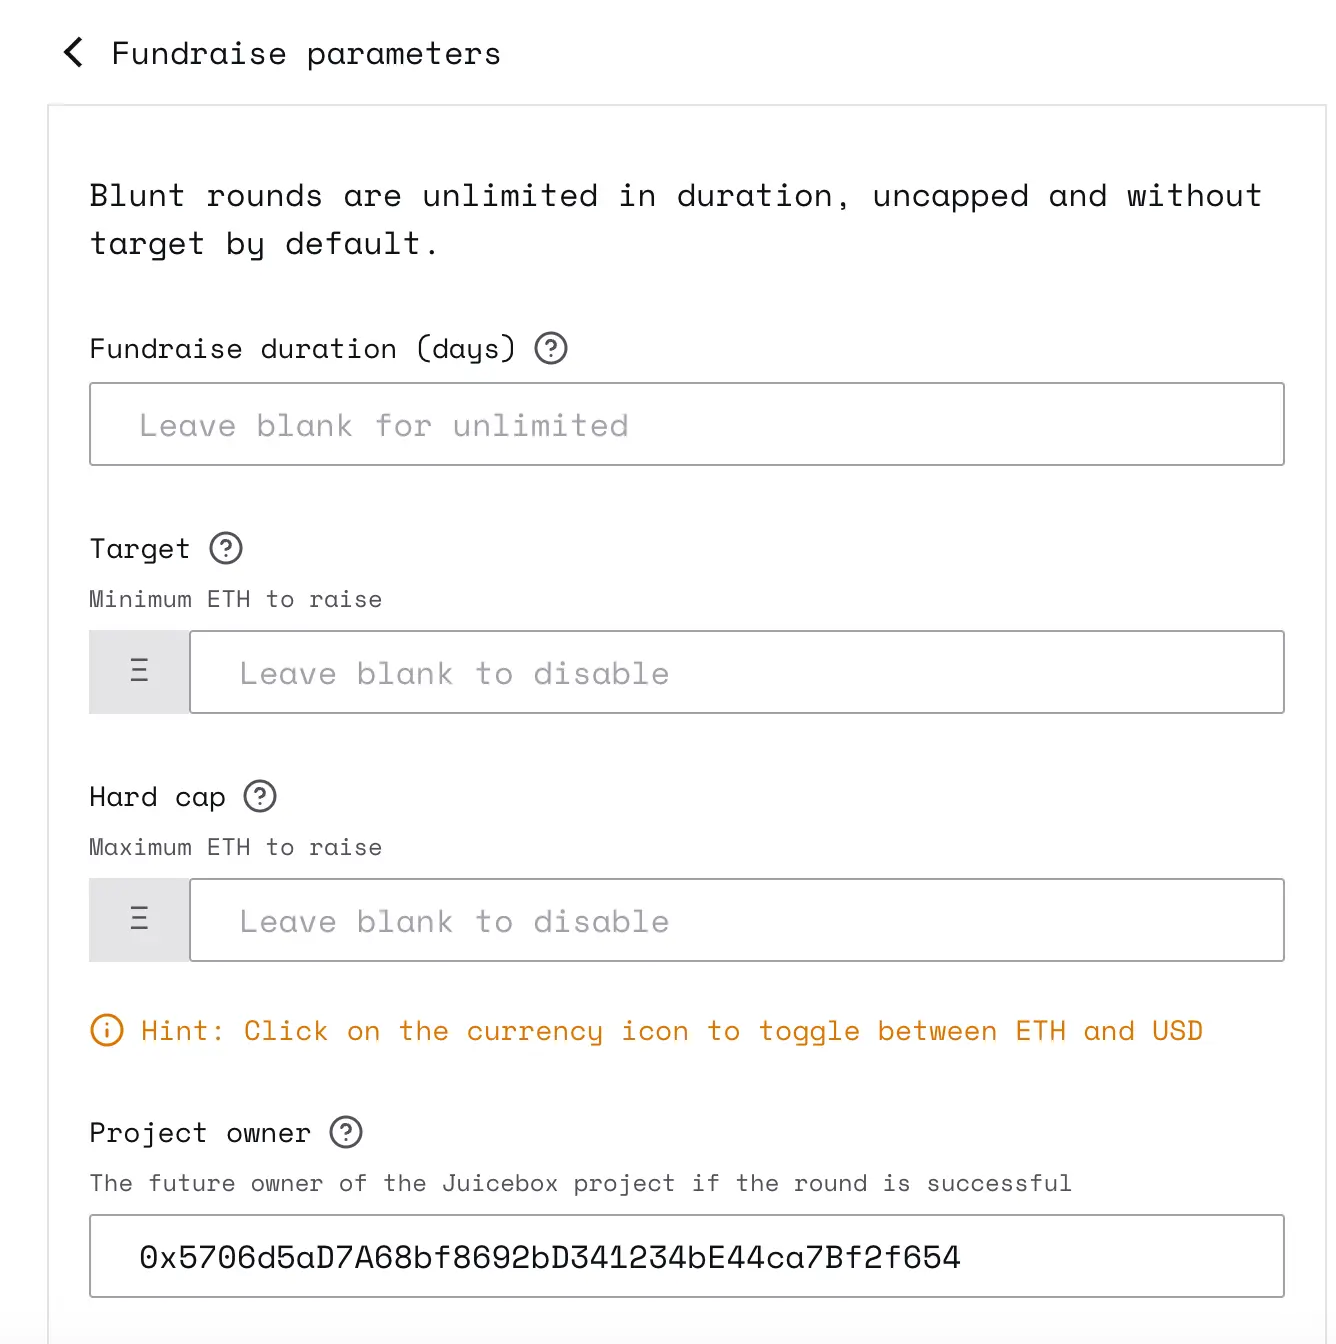1336x1344 pixels.
Task: View the Project owner help icon
Action: click(x=346, y=1132)
